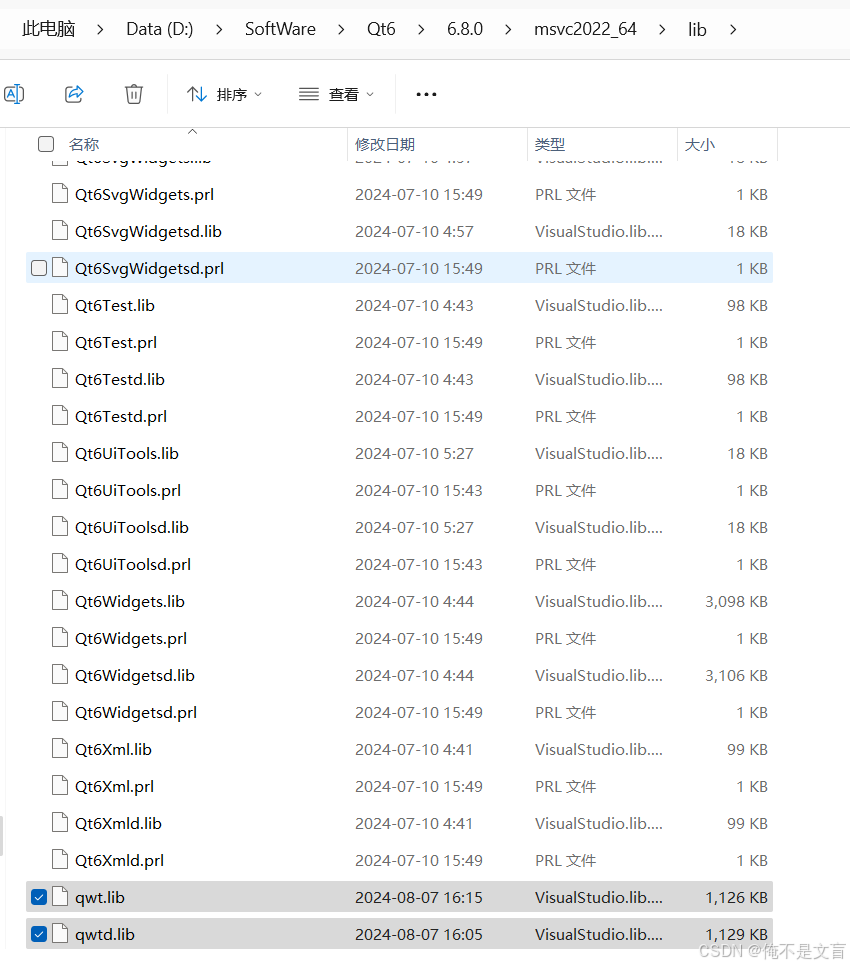
Task: Click the file icon of Qt6Xml.prl
Action: click(x=60, y=785)
